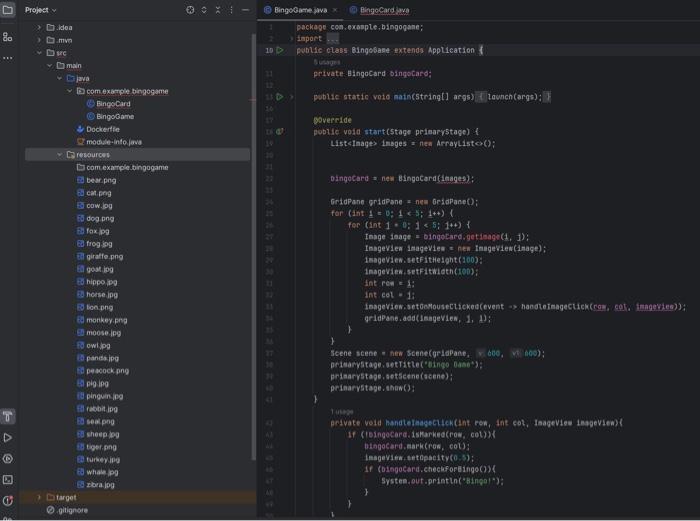The width and height of the screenshot is (700, 521).
Task: Collapse the com.example.bingogame package under java
Action: coord(70,91)
